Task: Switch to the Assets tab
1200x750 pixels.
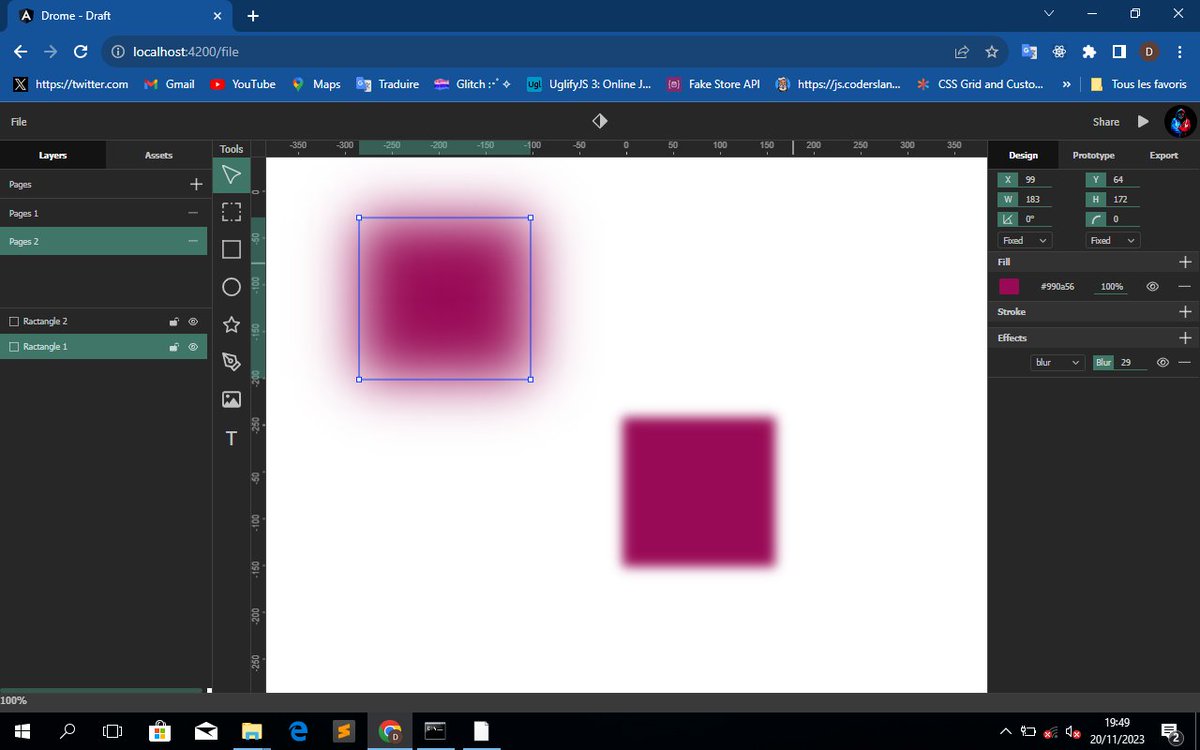Action: [158, 155]
